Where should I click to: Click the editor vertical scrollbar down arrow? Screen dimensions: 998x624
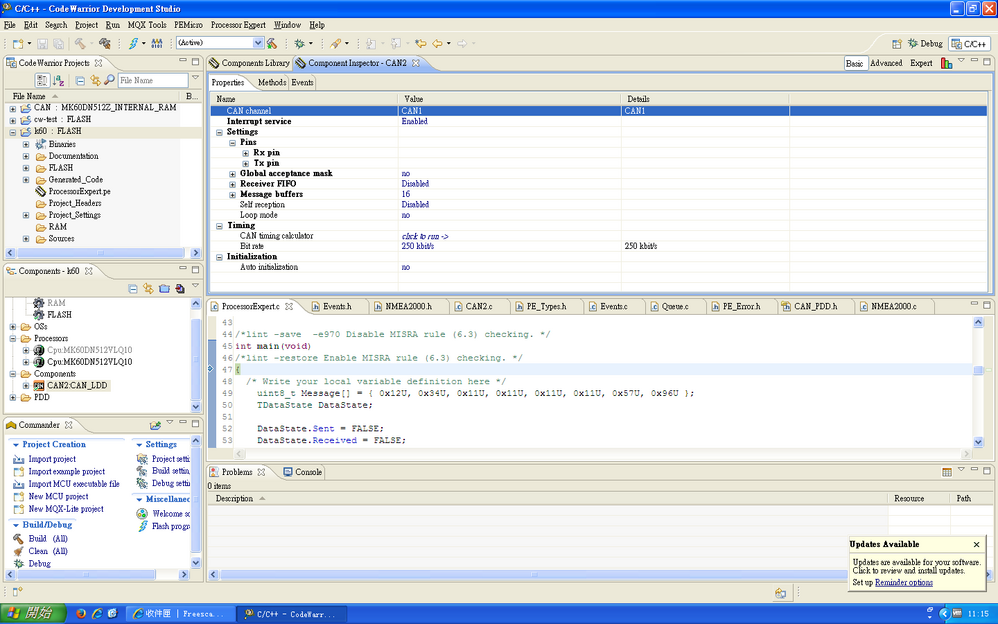978,442
